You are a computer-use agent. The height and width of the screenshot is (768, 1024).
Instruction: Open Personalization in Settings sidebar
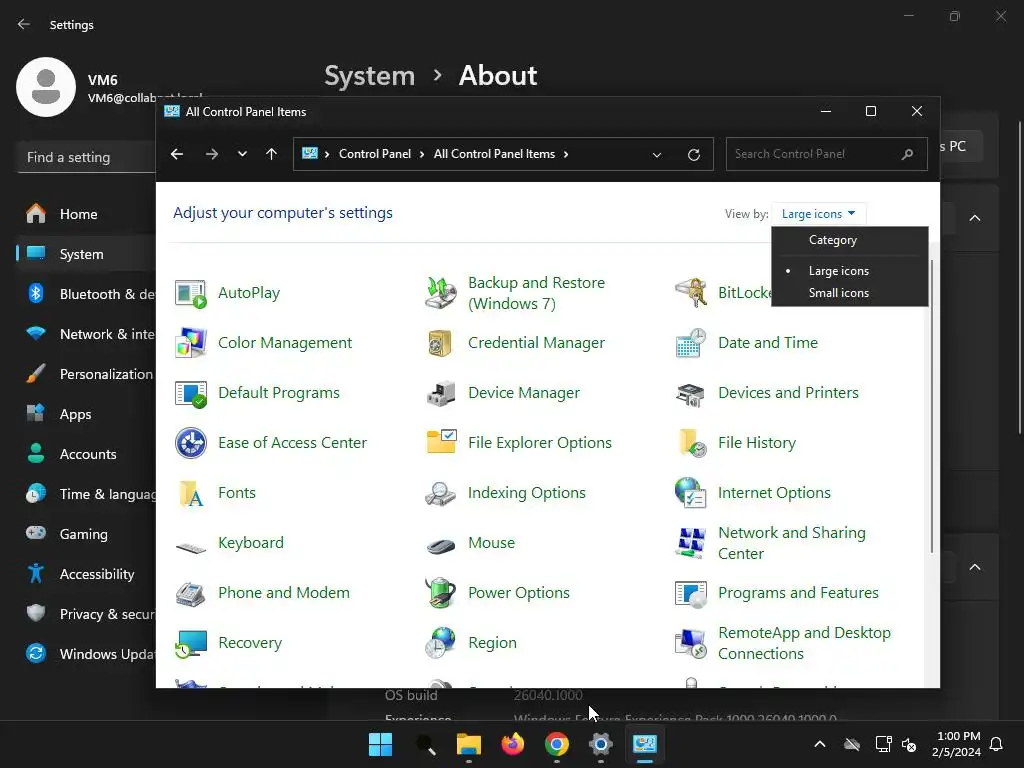coord(86,374)
